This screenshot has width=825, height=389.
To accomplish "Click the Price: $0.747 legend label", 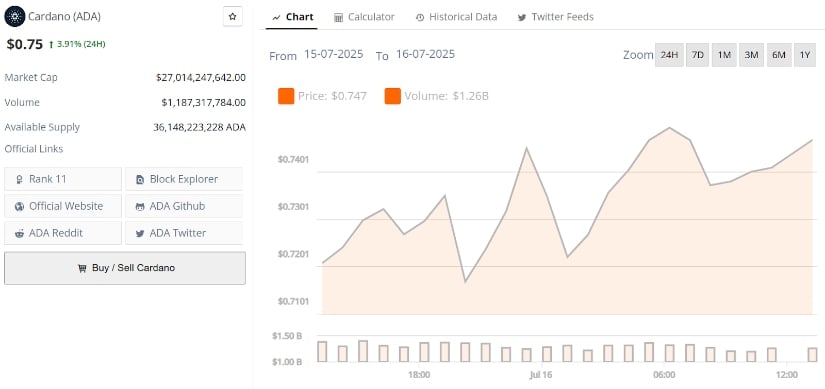I will coord(332,96).
